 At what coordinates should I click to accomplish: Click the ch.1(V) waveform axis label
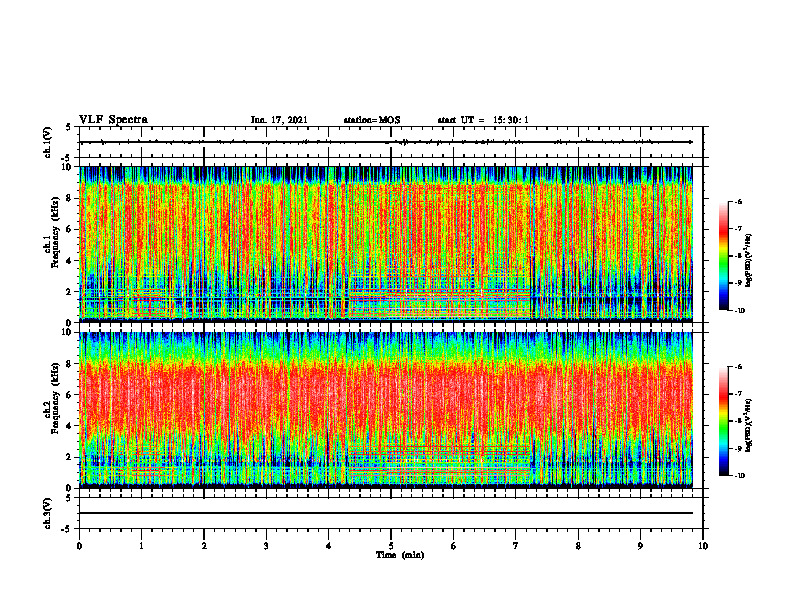click(x=48, y=142)
